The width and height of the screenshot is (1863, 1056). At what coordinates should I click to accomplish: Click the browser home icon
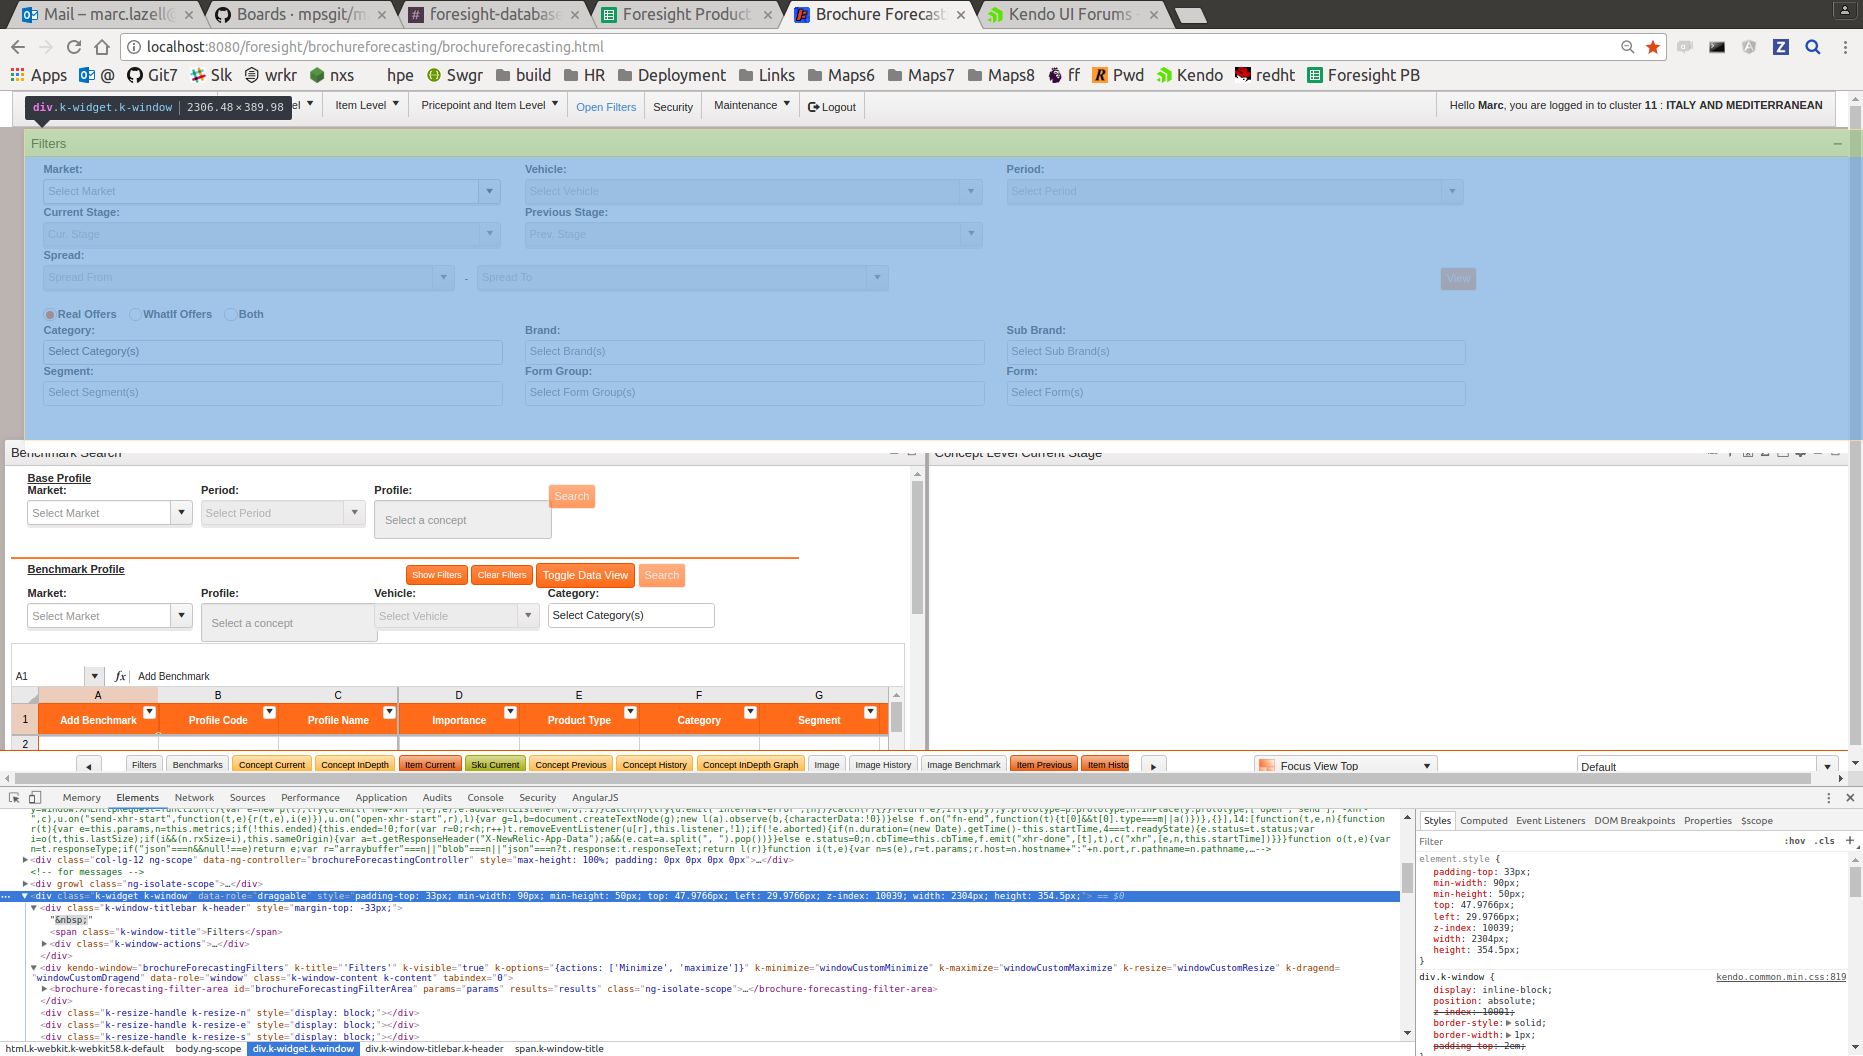pos(102,47)
